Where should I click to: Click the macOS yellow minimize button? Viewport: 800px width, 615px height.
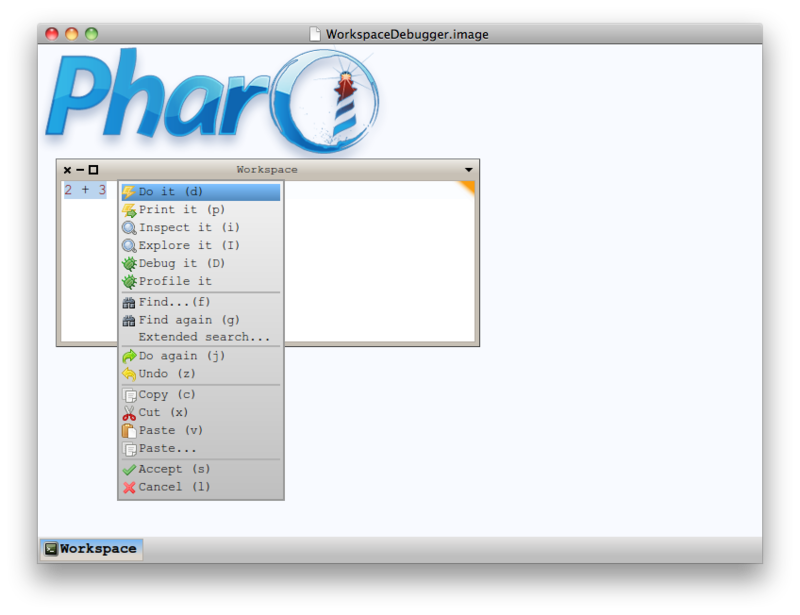click(x=71, y=34)
